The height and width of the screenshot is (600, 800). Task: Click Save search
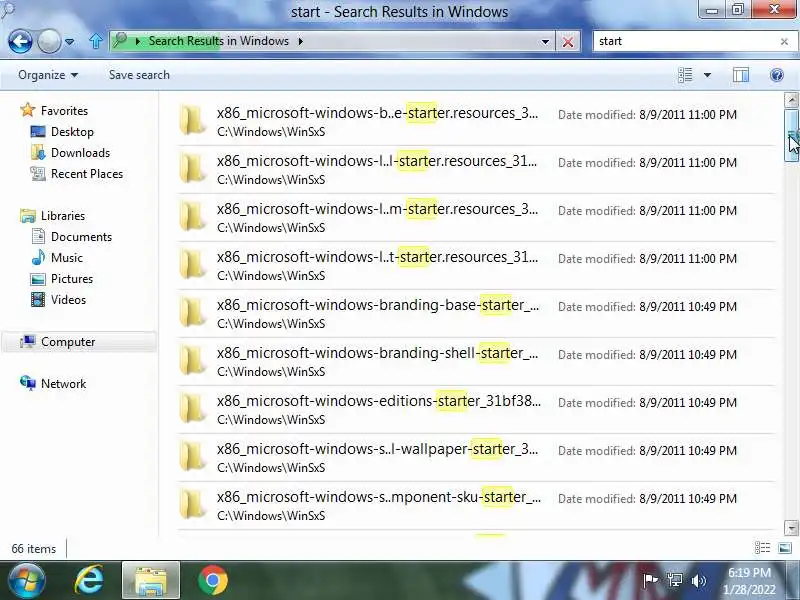[139, 75]
